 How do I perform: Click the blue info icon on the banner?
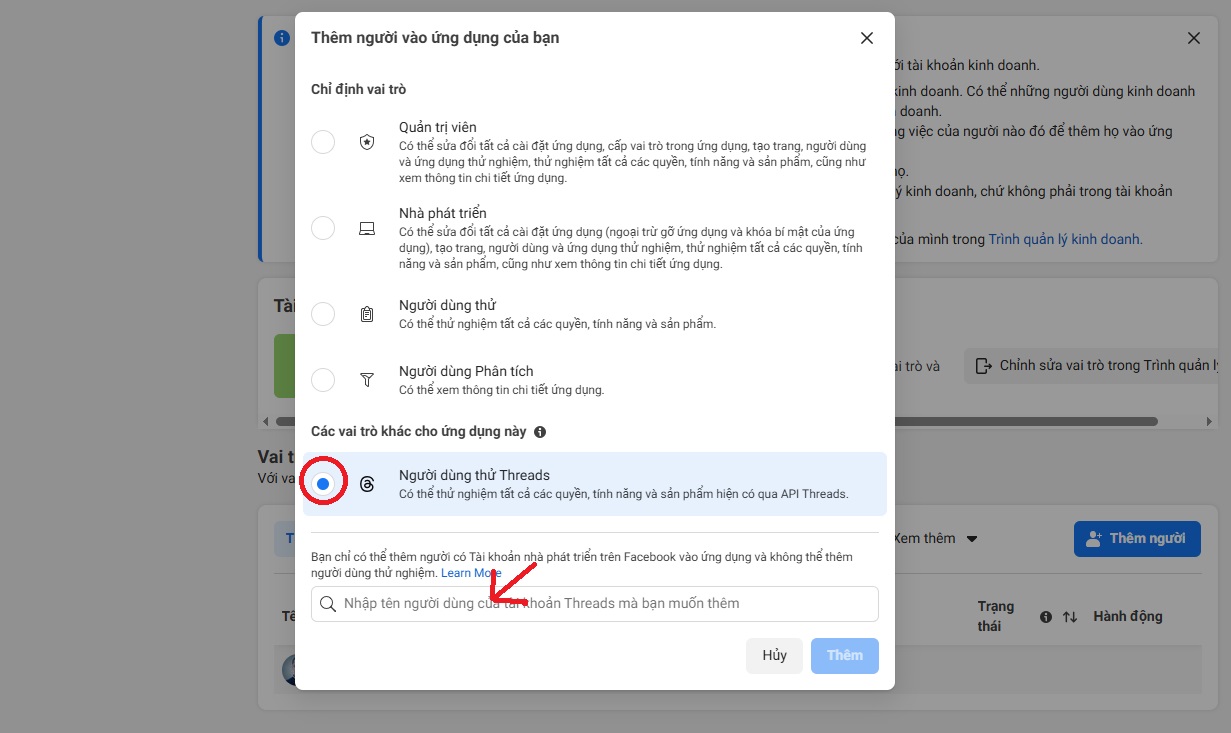tap(282, 38)
